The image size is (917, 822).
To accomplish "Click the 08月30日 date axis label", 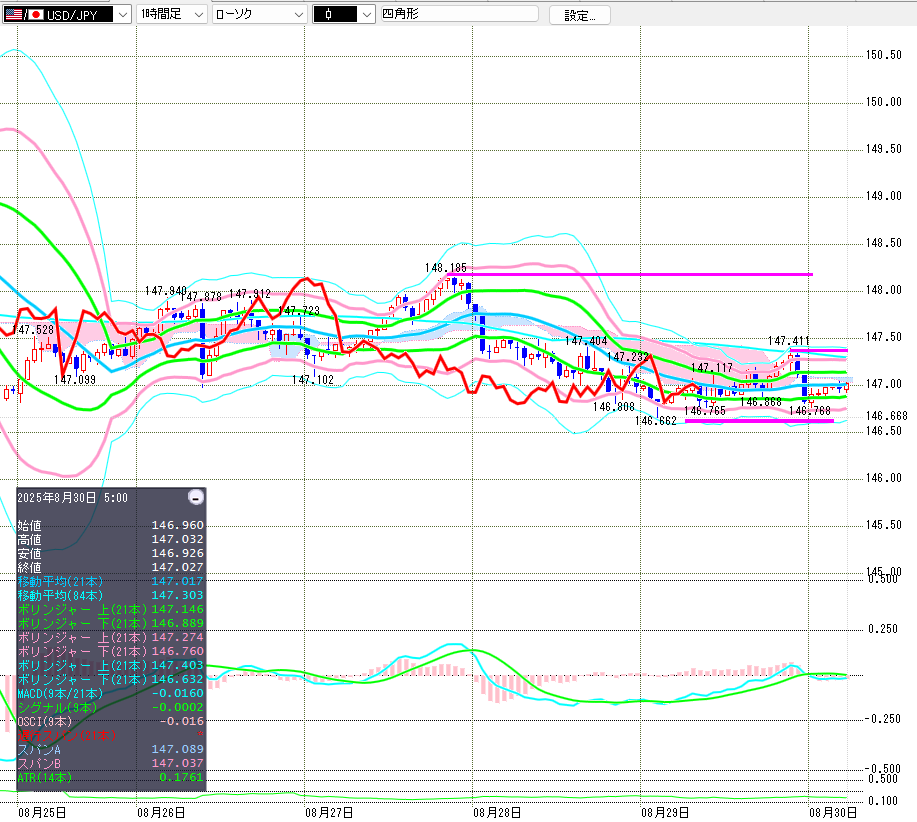I will coord(833,813).
